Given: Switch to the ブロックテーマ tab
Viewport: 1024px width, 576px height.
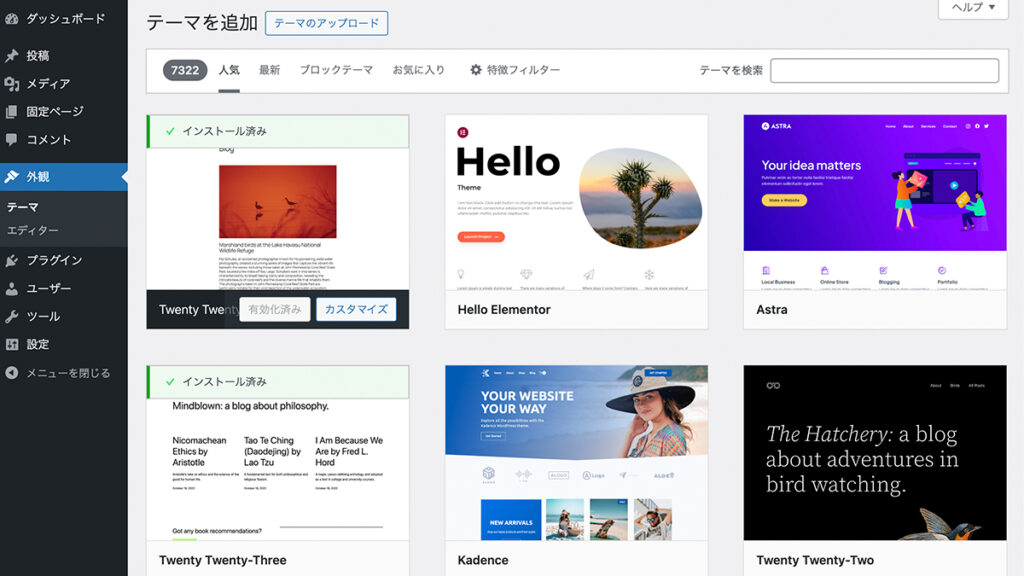Looking at the screenshot, I should coord(336,70).
